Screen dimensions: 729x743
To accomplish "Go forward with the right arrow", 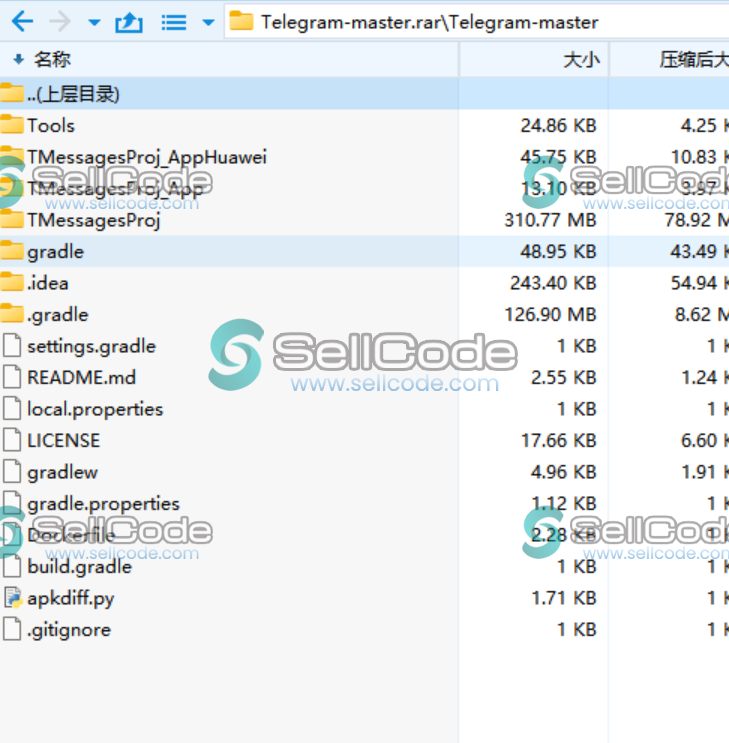I will point(60,22).
